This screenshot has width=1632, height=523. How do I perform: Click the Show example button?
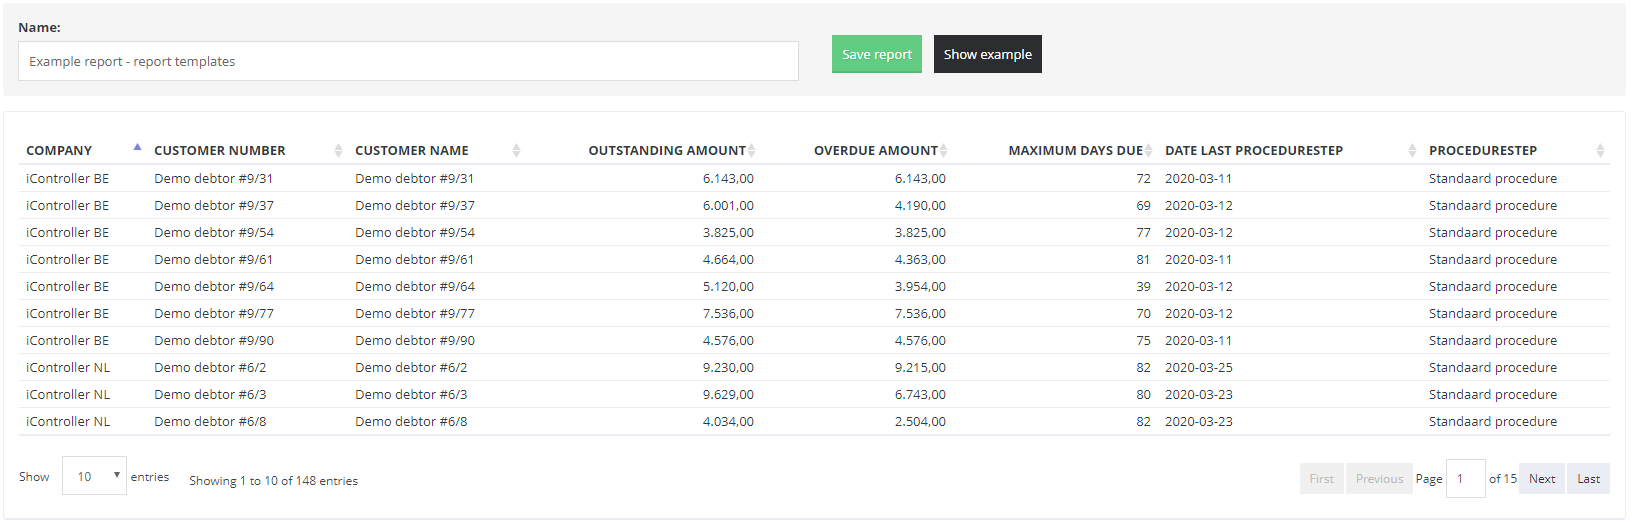click(988, 54)
